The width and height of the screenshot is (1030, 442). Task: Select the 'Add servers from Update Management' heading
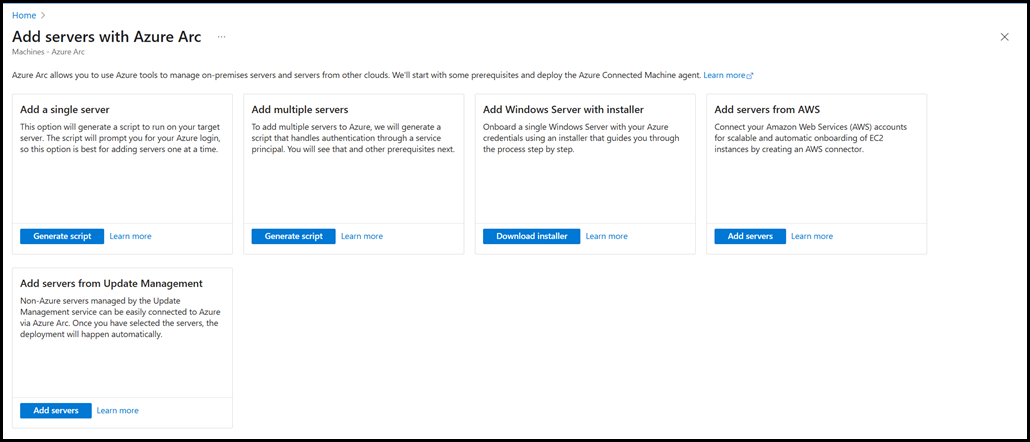[111, 283]
